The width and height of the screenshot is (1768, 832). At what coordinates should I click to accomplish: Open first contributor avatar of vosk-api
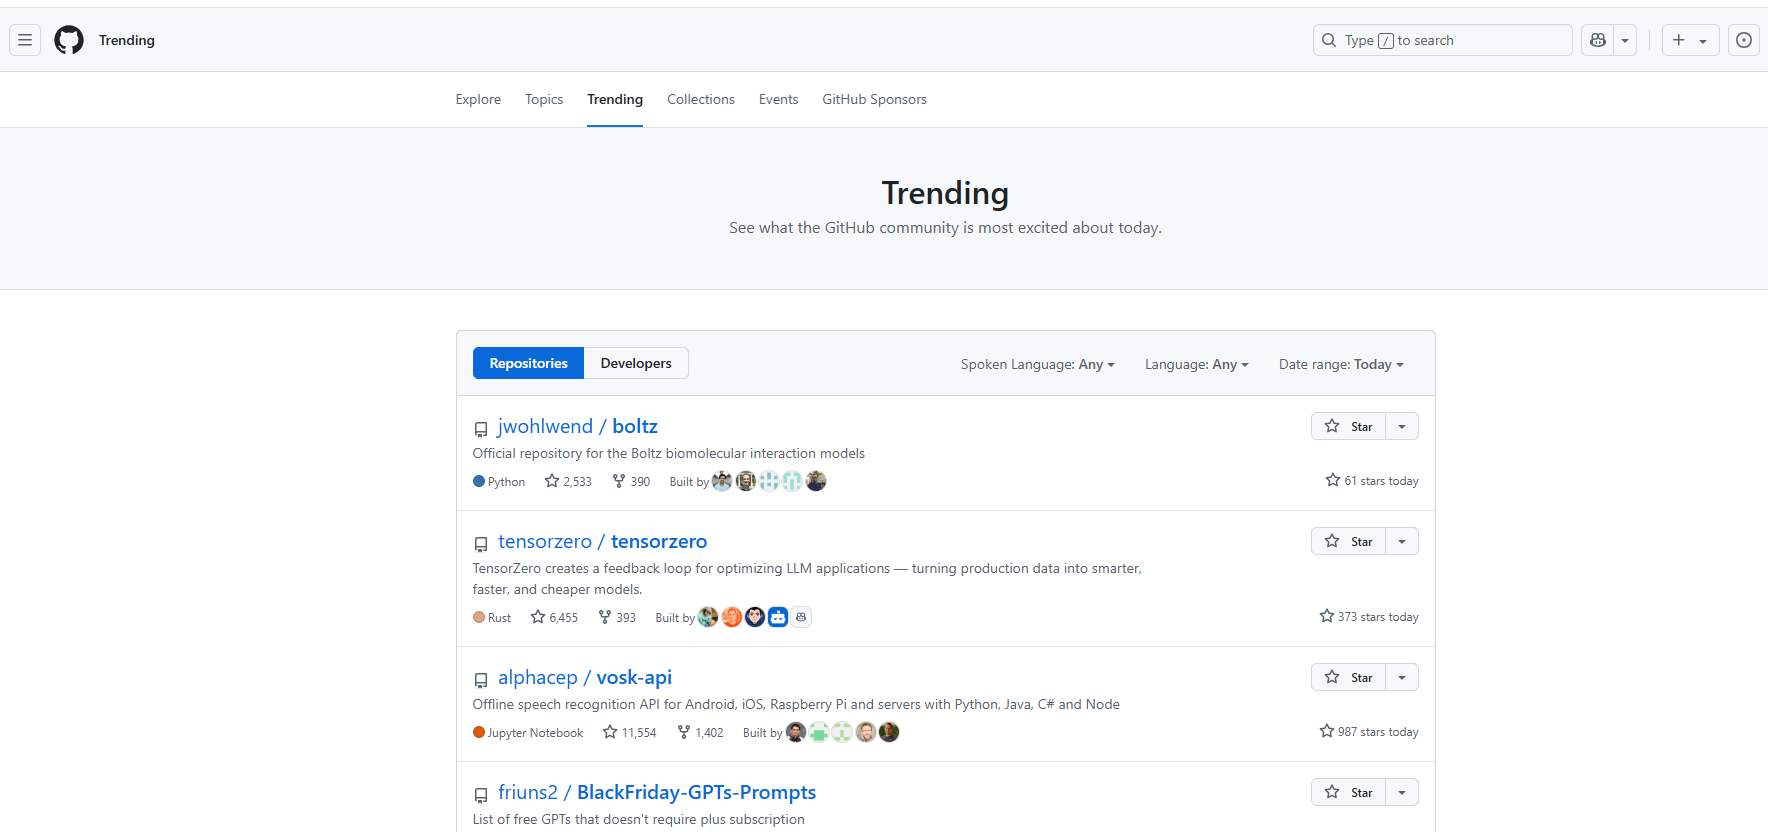(796, 732)
